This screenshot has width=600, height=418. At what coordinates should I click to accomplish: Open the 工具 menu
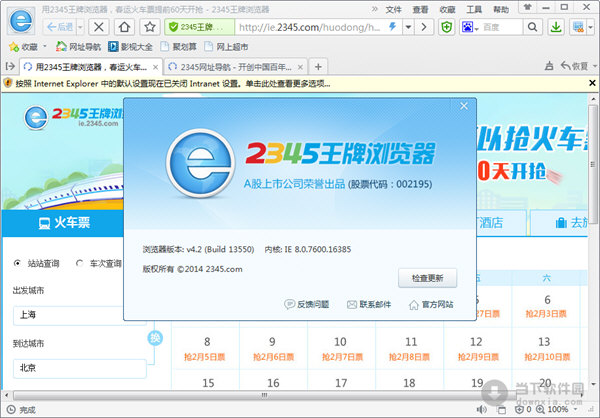(x=474, y=10)
